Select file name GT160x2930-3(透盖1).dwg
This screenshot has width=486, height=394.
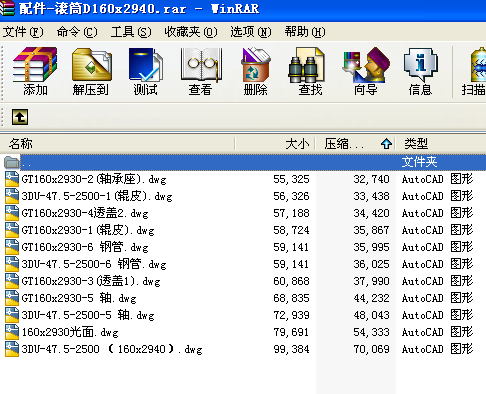pos(91,281)
